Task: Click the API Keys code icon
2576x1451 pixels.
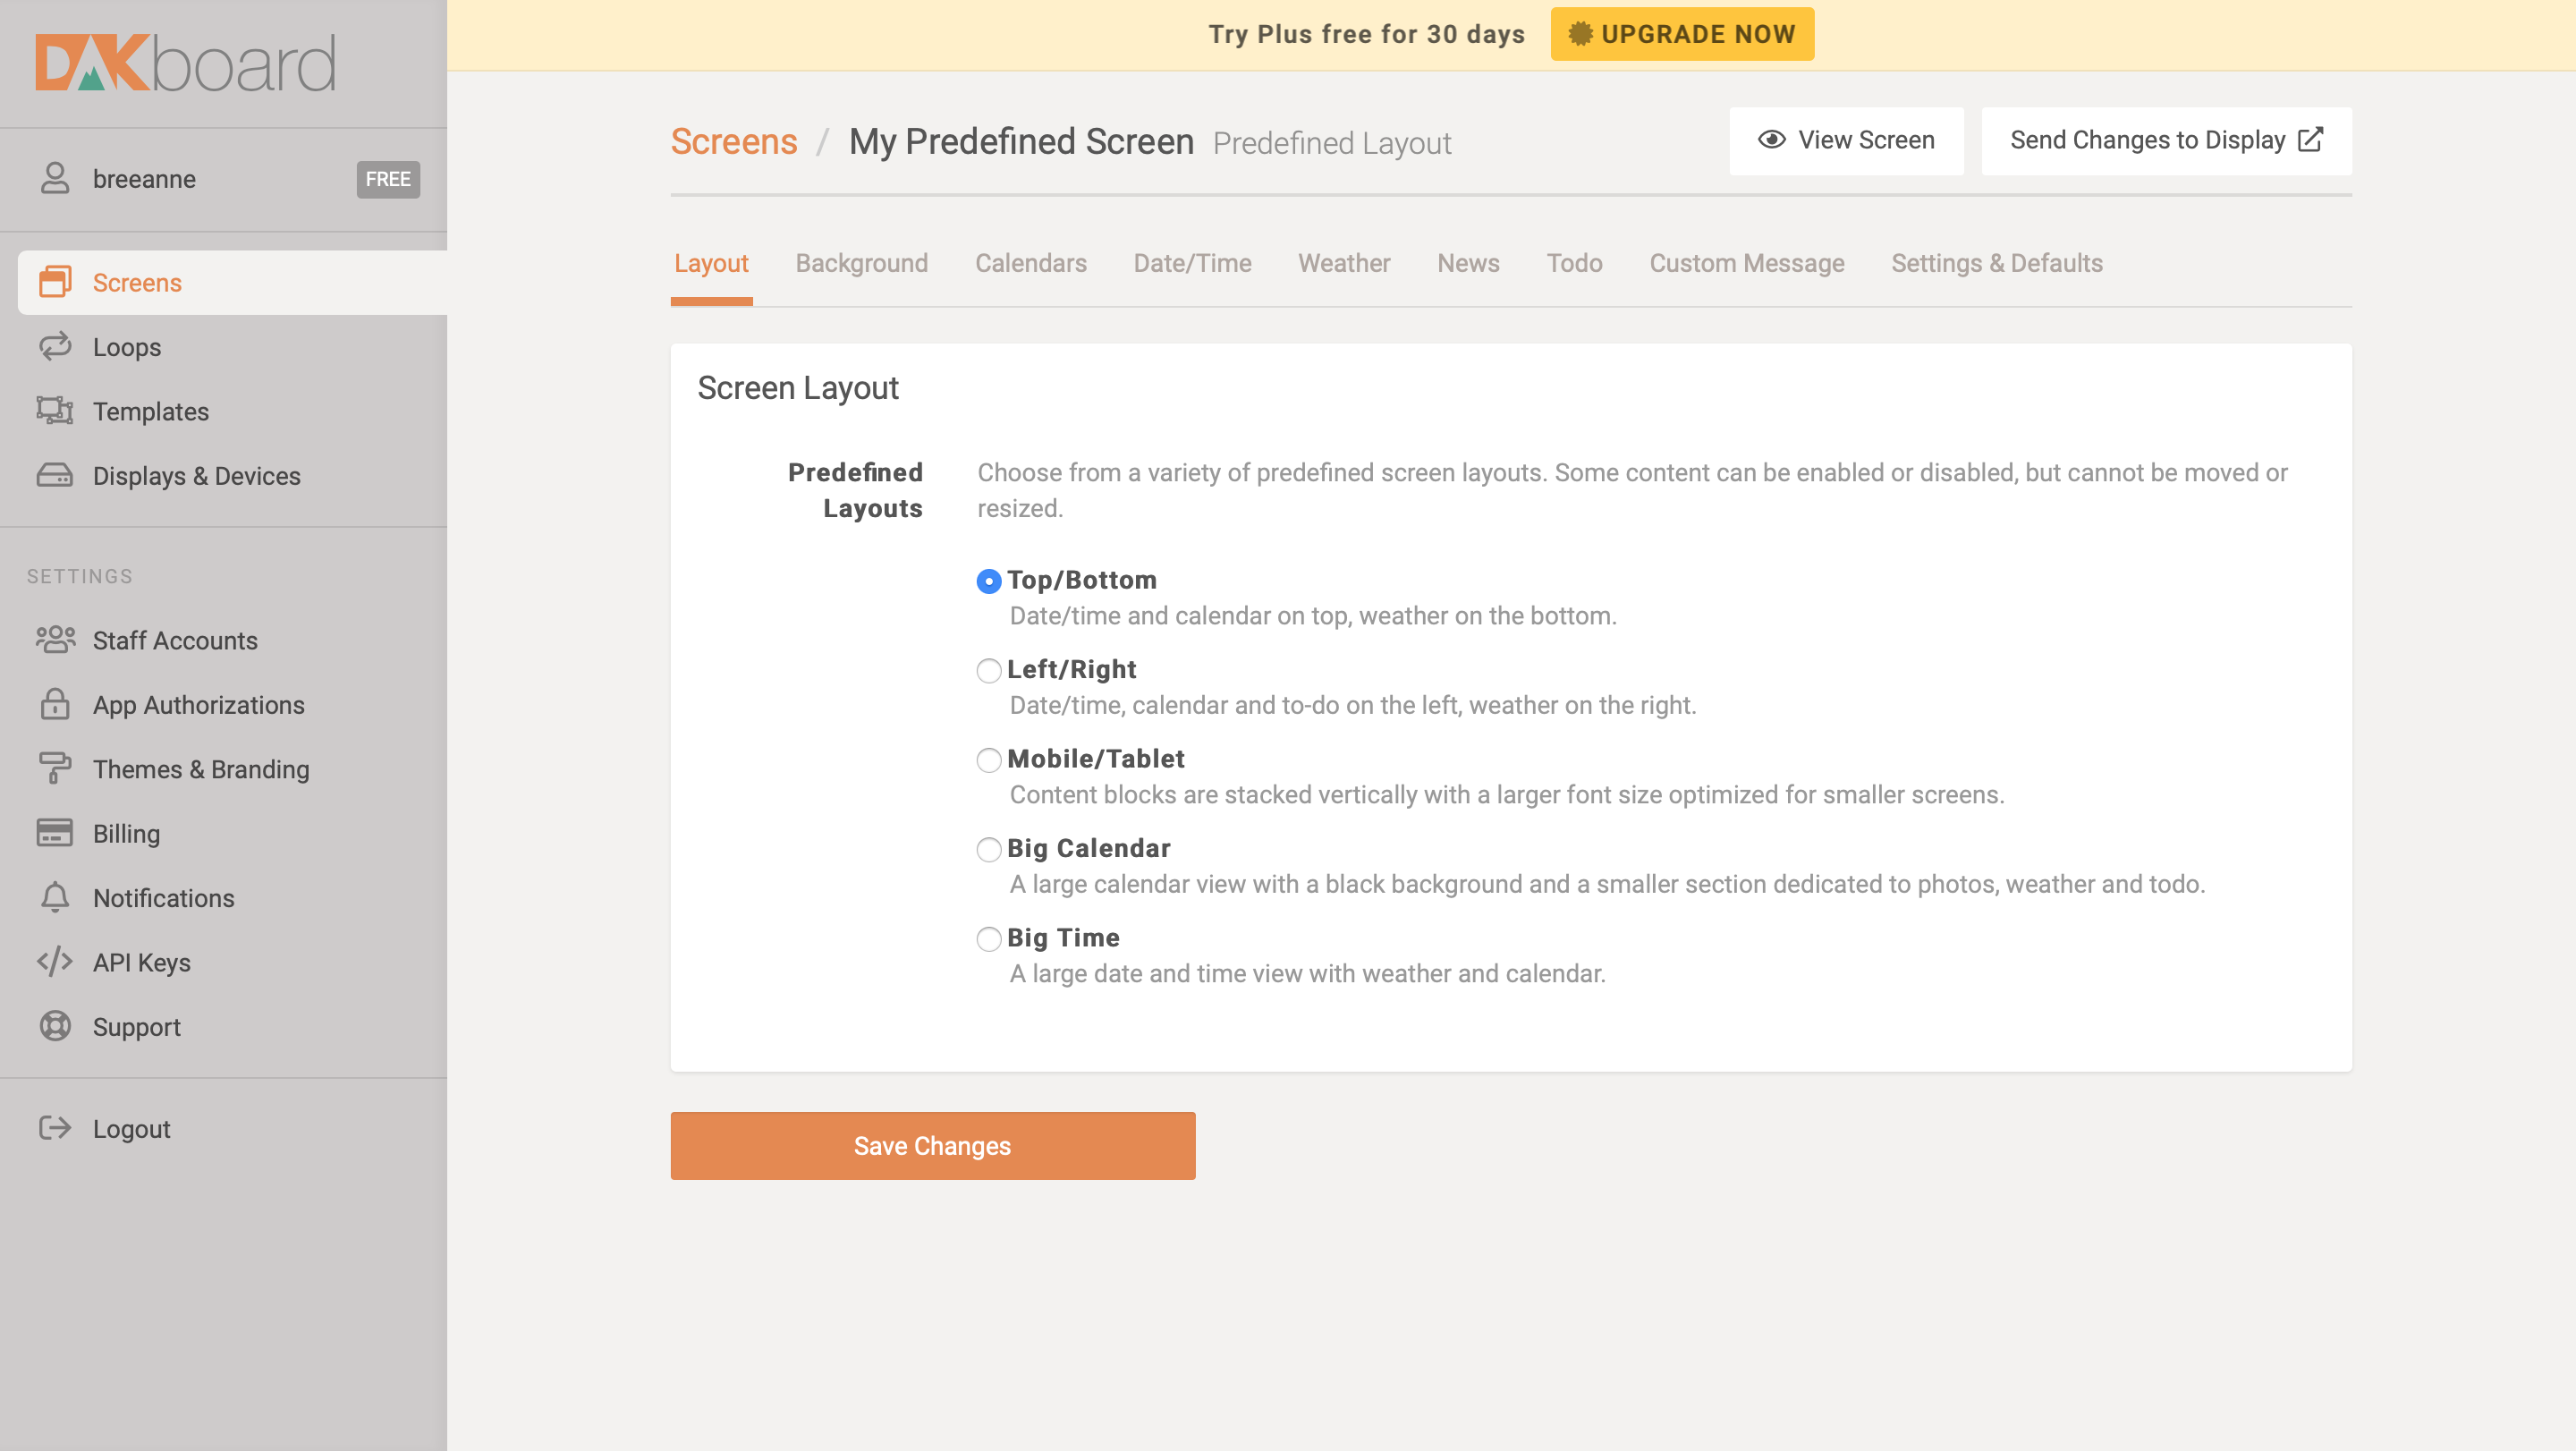Action: point(55,961)
